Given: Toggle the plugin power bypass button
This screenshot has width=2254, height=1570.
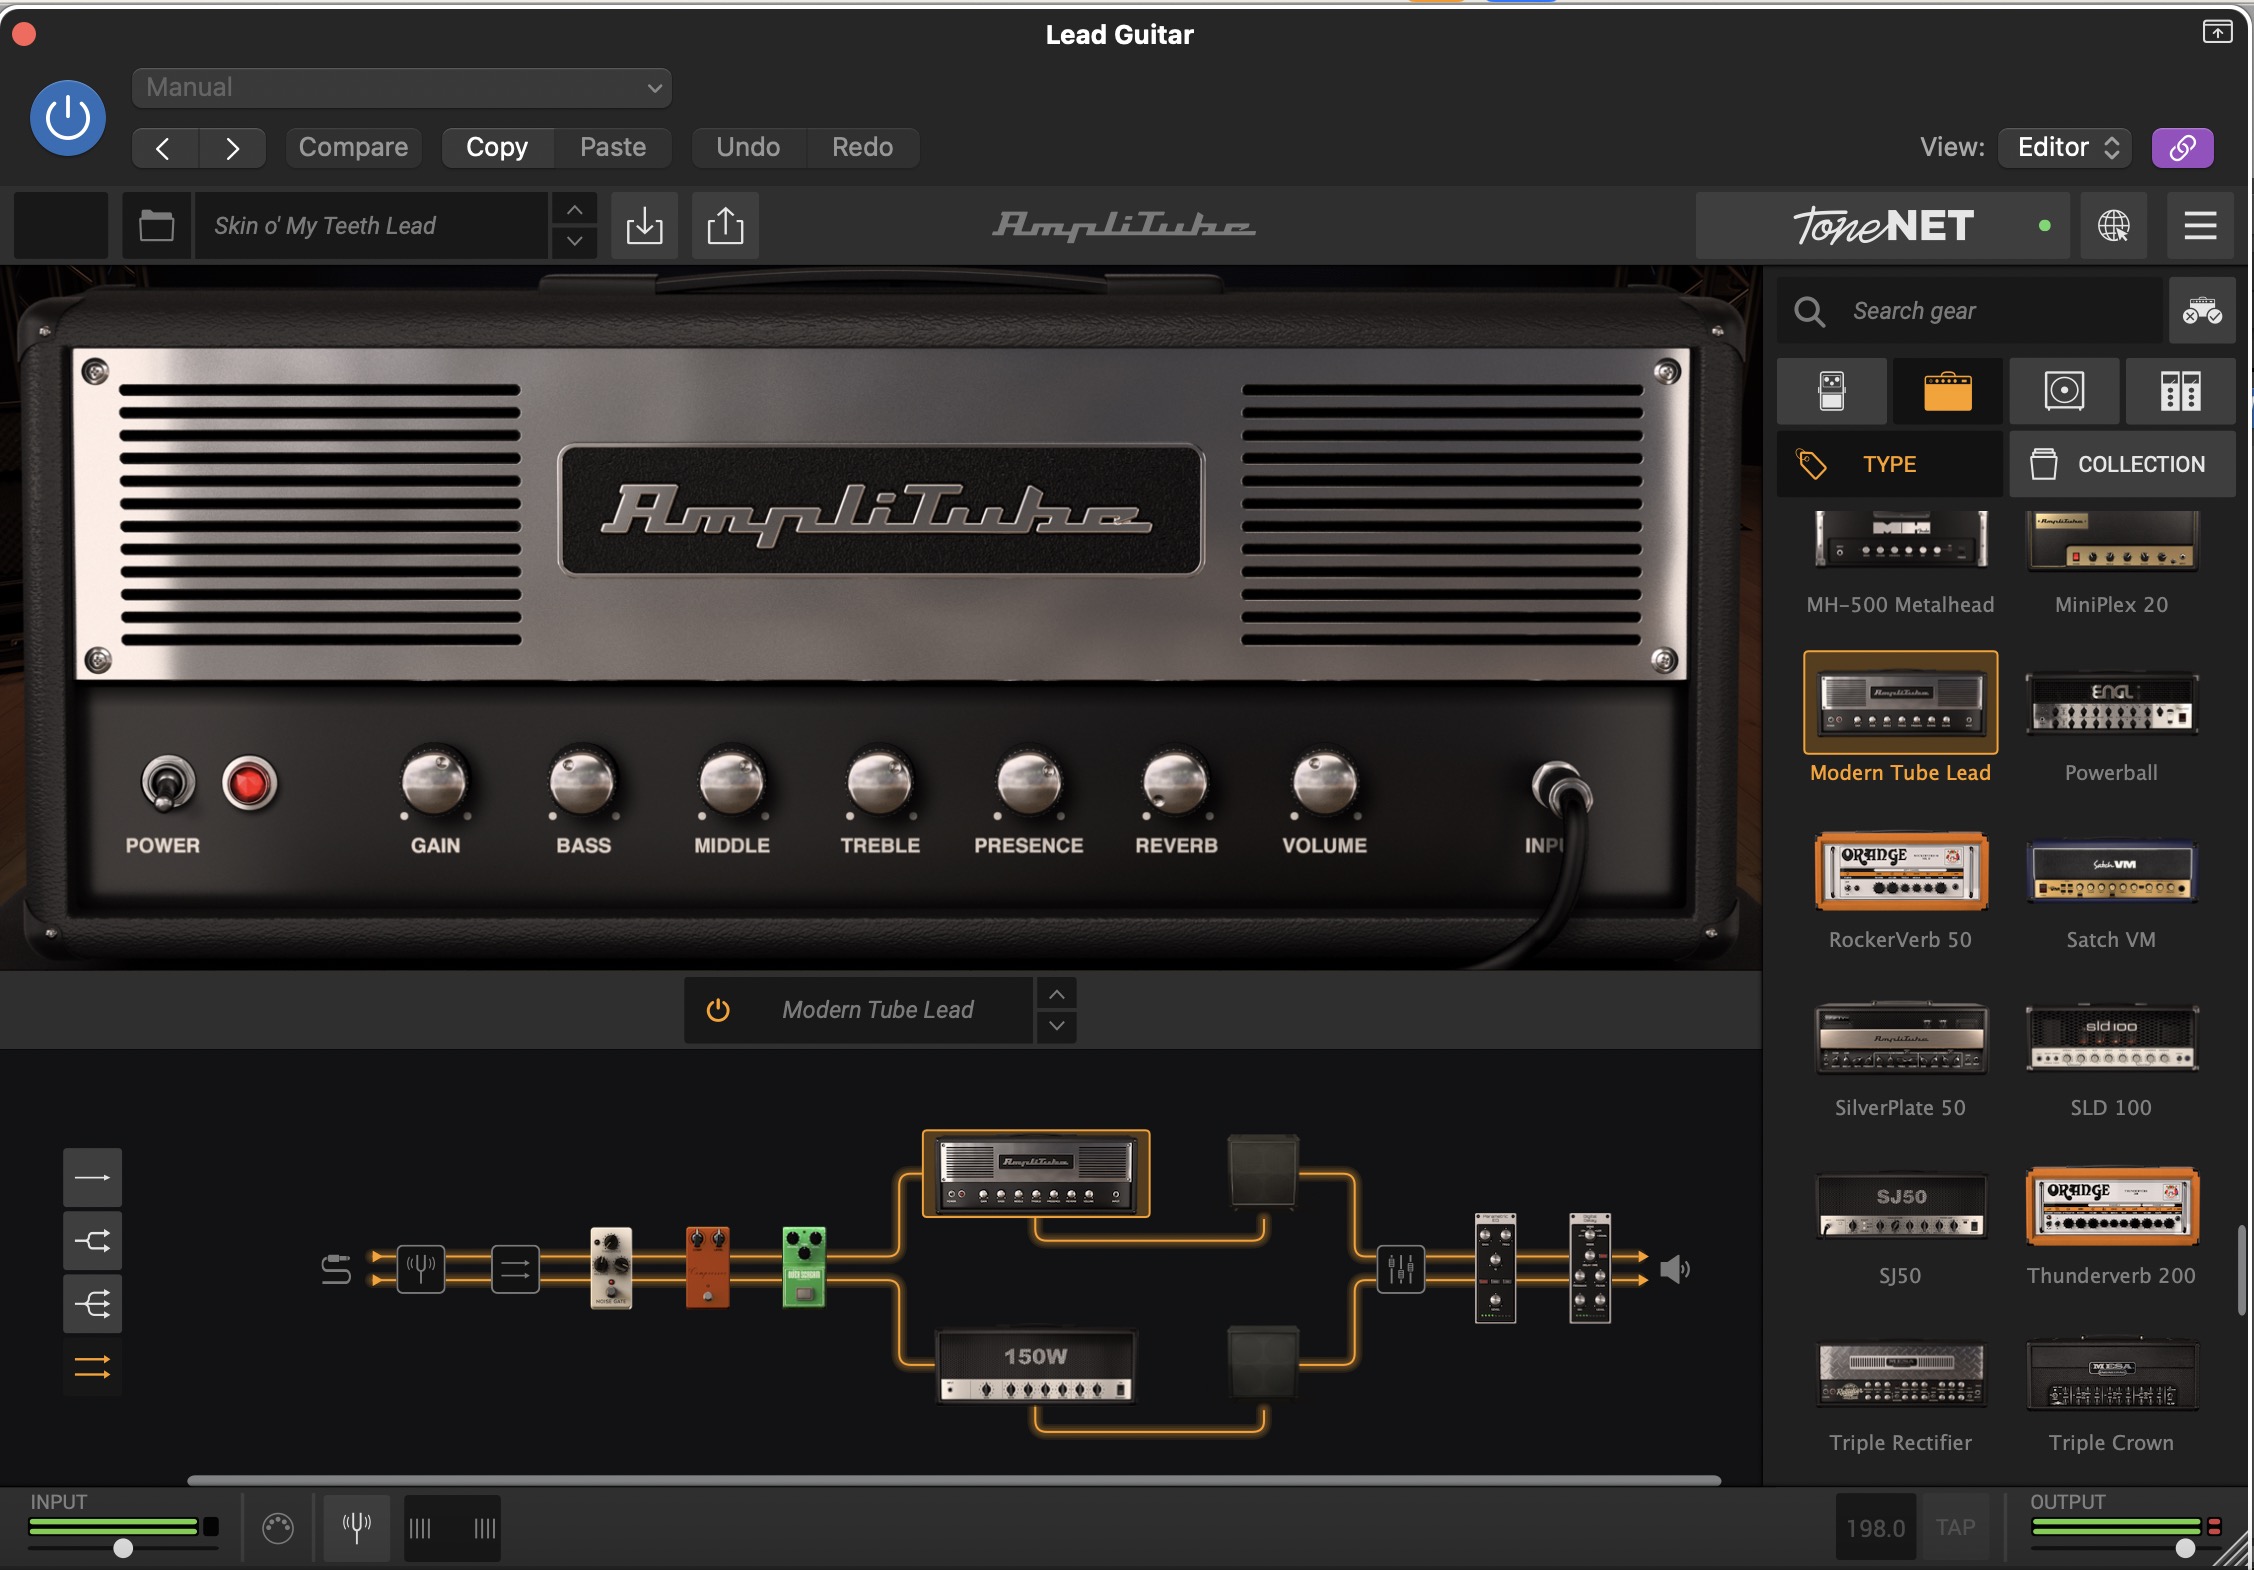Looking at the screenshot, I should click(x=68, y=118).
